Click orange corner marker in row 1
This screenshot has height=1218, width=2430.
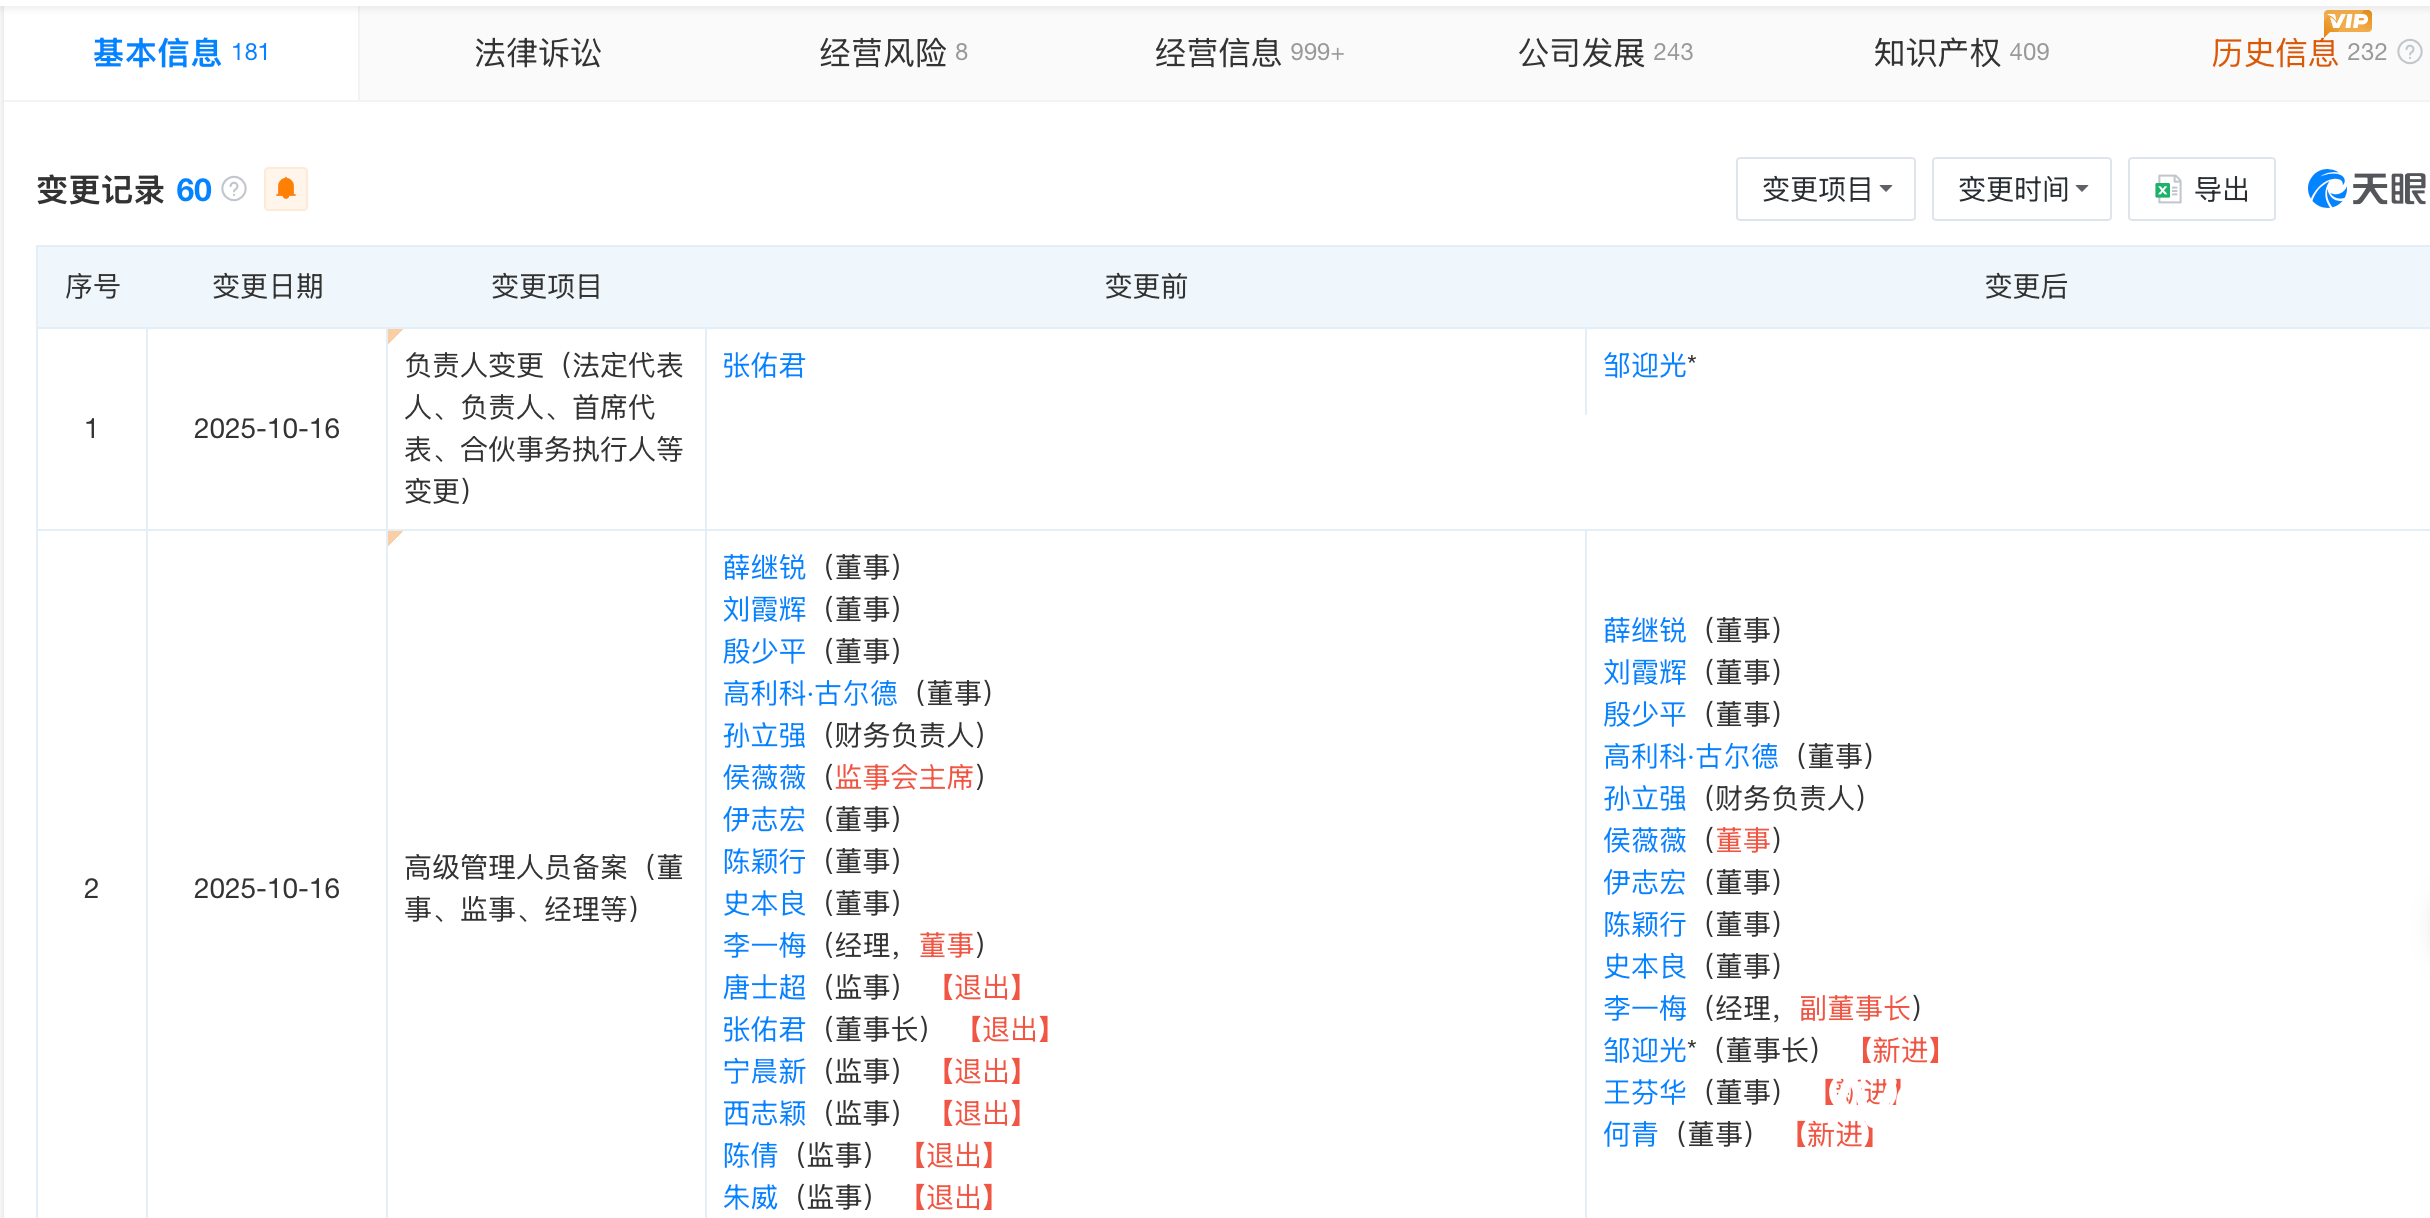click(x=393, y=335)
